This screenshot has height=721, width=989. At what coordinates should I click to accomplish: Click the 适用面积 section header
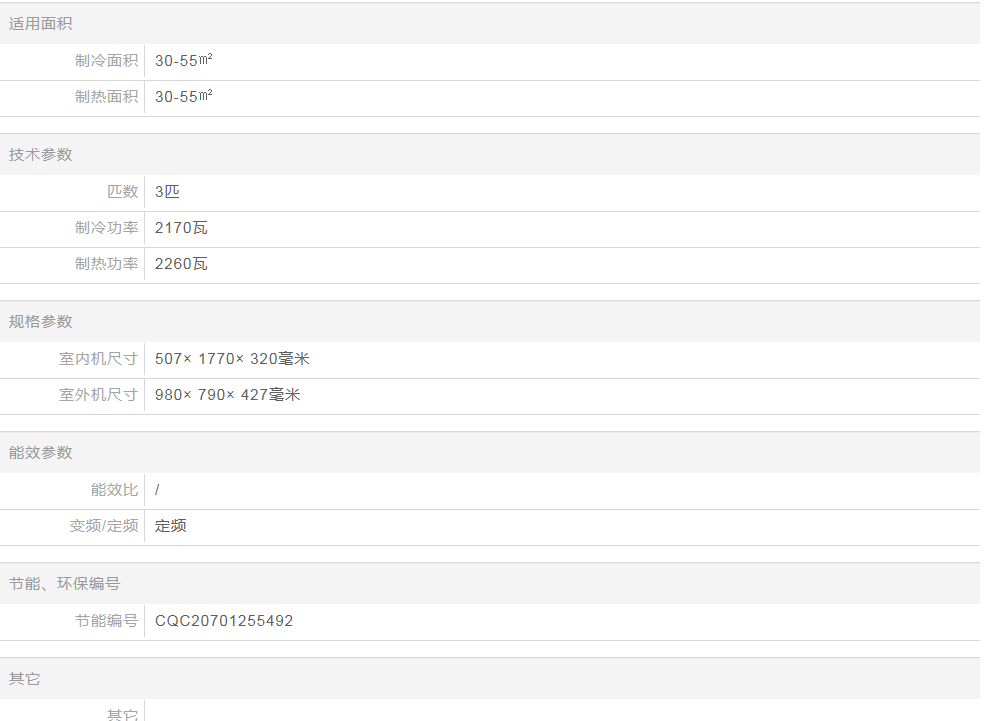coord(41,24)
